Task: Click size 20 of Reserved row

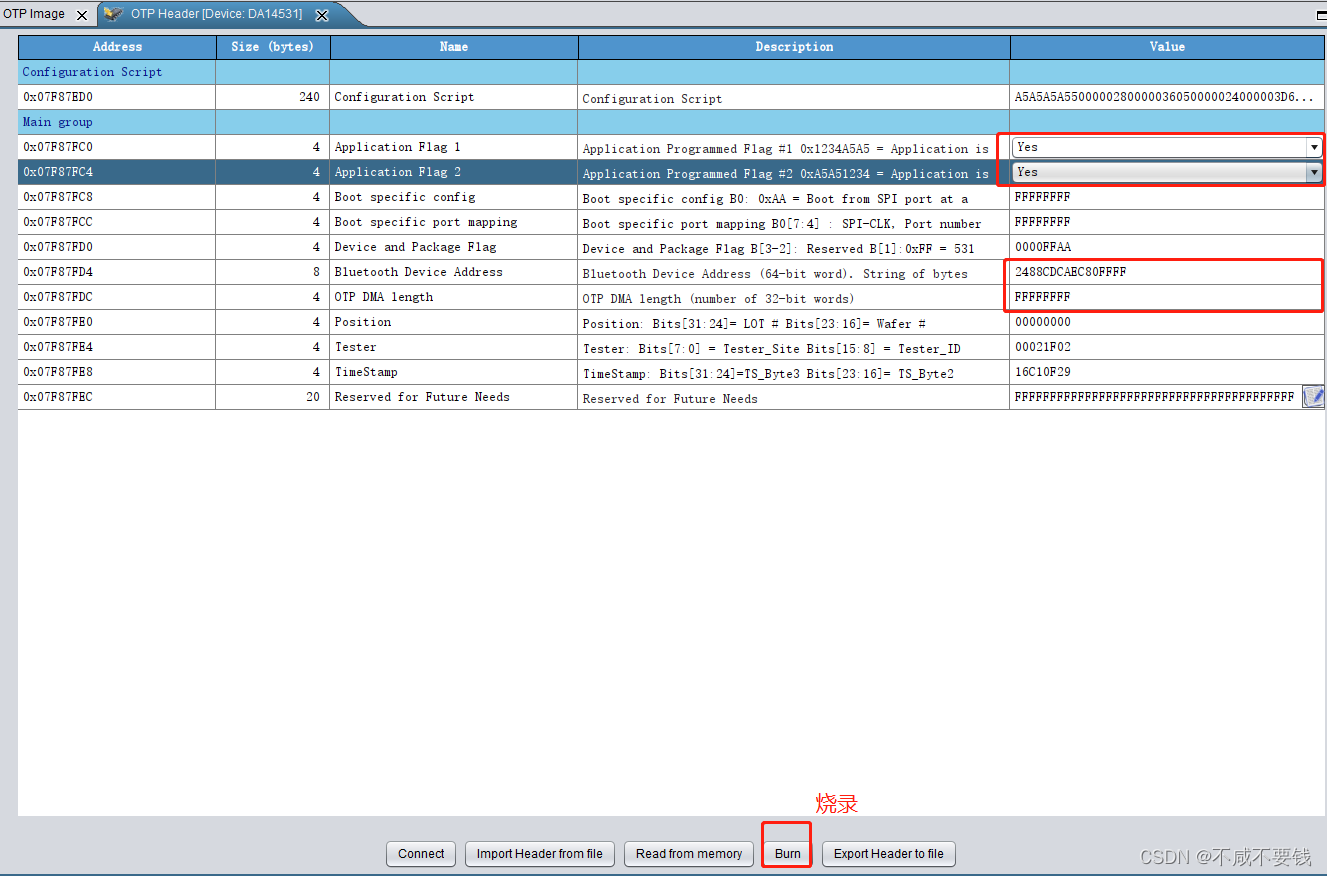Action: click(273, 397)
